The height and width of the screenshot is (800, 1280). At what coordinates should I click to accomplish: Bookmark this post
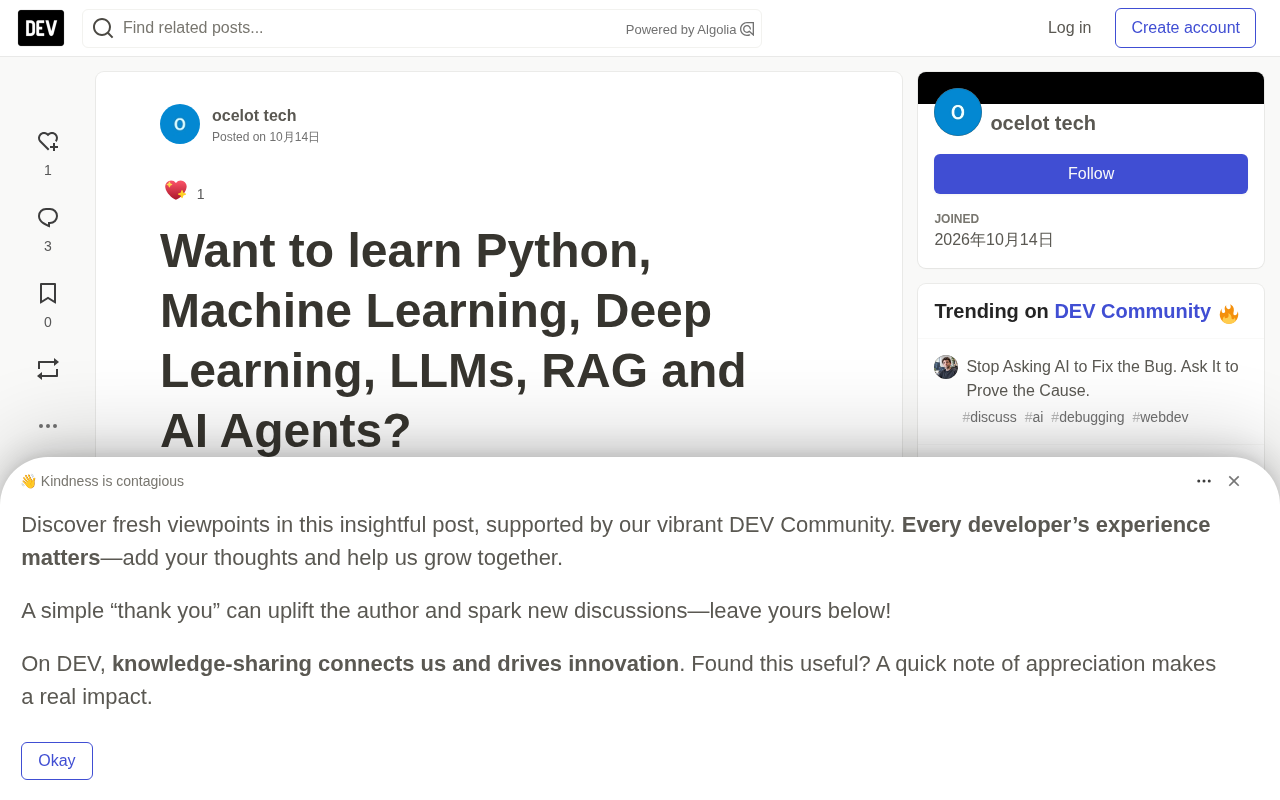tap(48, 293)
